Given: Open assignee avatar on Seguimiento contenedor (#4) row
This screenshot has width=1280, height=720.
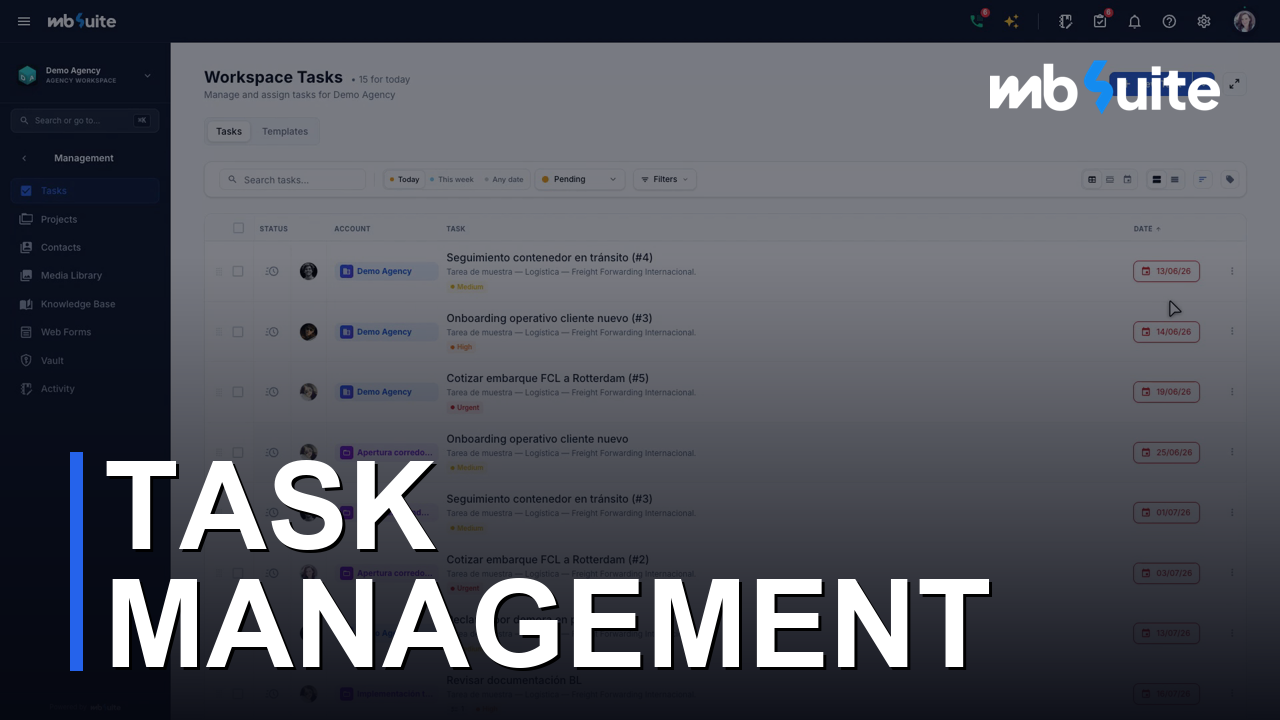Looking at the screenshot, I should [x=308, y=271].
